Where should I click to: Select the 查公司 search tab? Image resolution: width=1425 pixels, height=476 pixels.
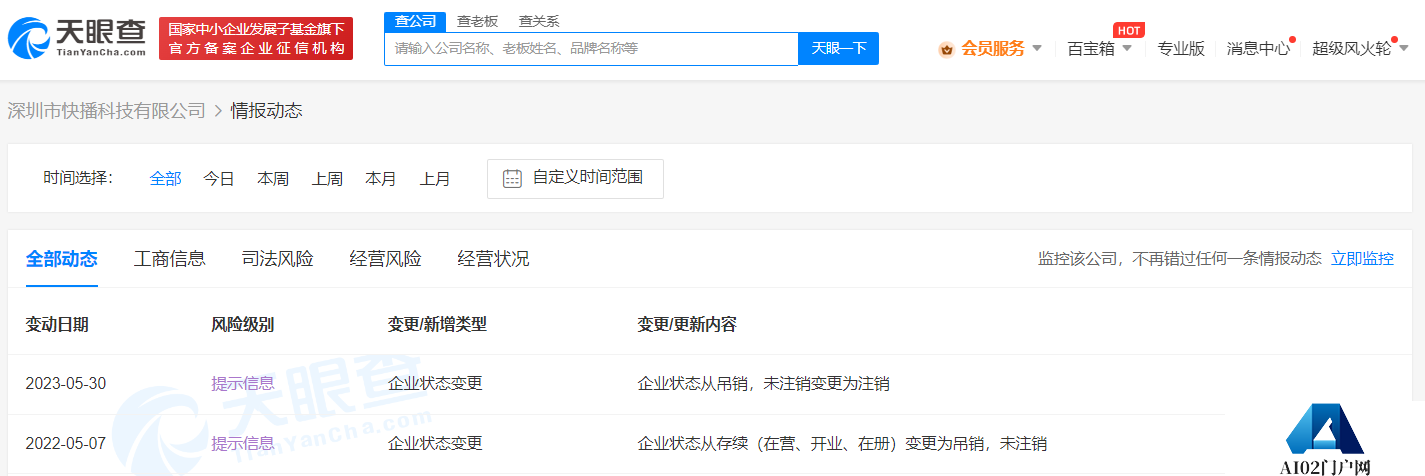coord(414,22)
